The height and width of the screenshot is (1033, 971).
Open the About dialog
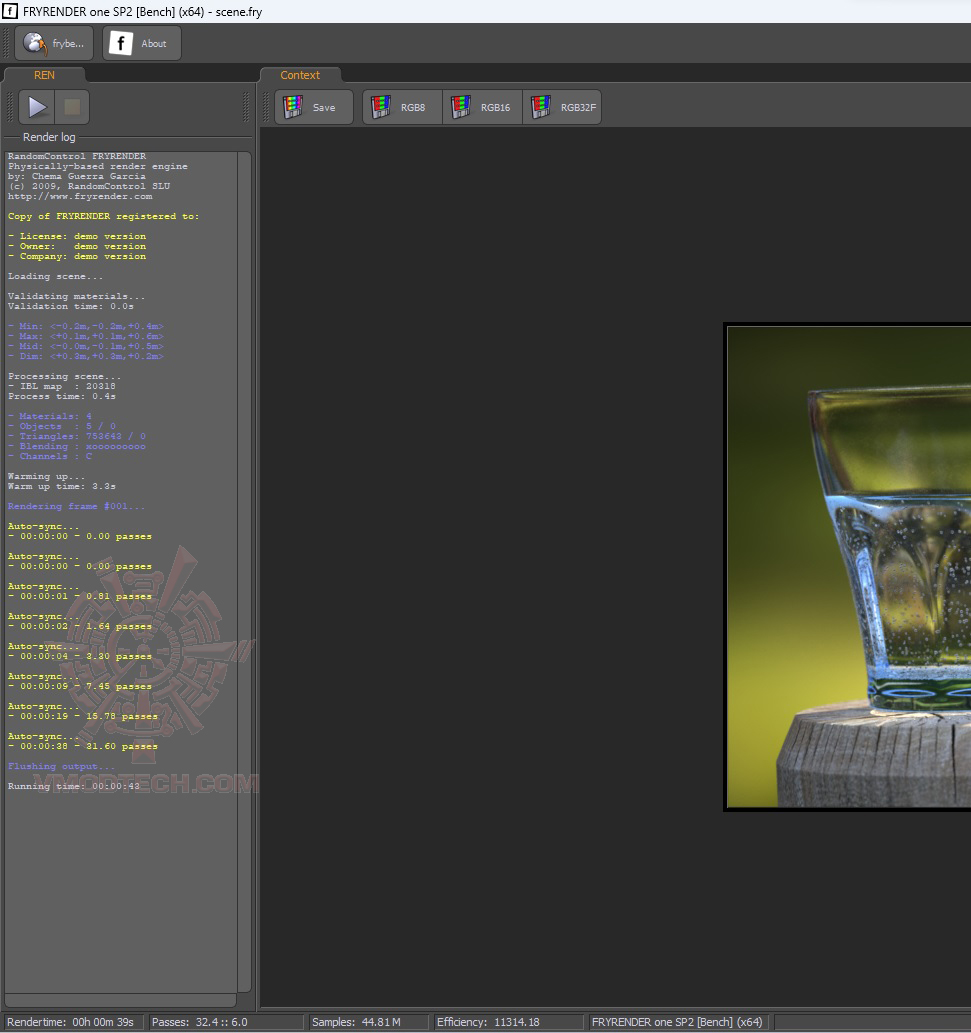[x=142, y=43]
